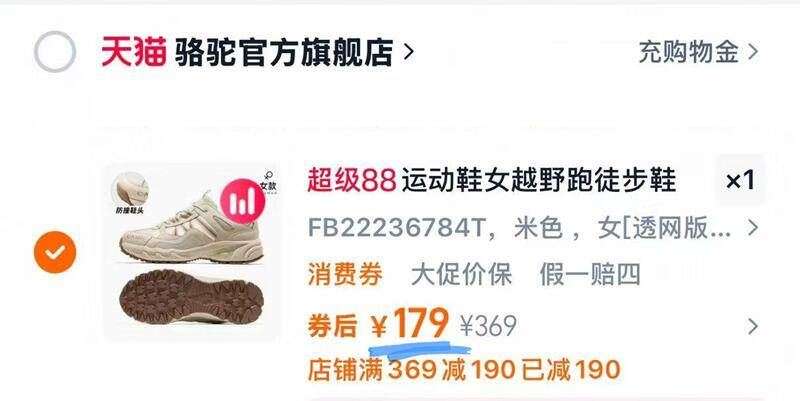Tap the round toe-cap inset image
The width and height of the screenshot is (800, 401).
pos(131,189)
